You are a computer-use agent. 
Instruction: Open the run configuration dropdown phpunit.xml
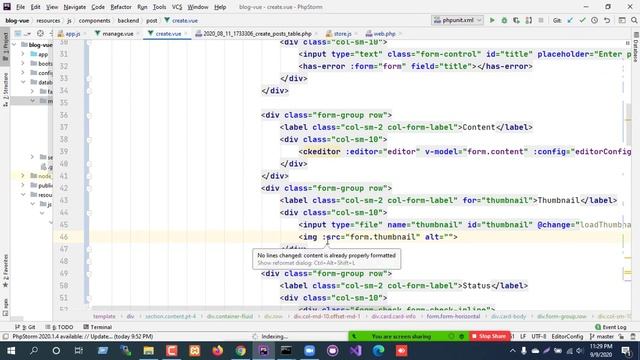(458, 20)
